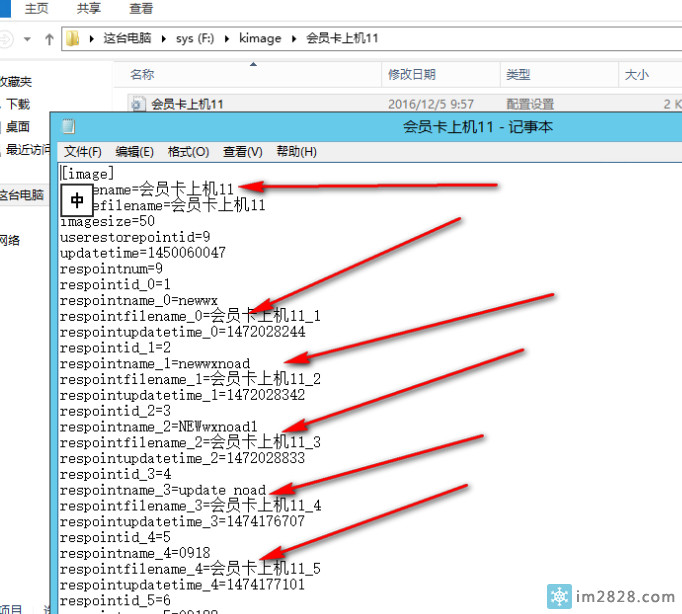Expand the chevron after 这台电脑 in the path
The width and height of the screenshot is (682, 614).
(x=164, y=39)
